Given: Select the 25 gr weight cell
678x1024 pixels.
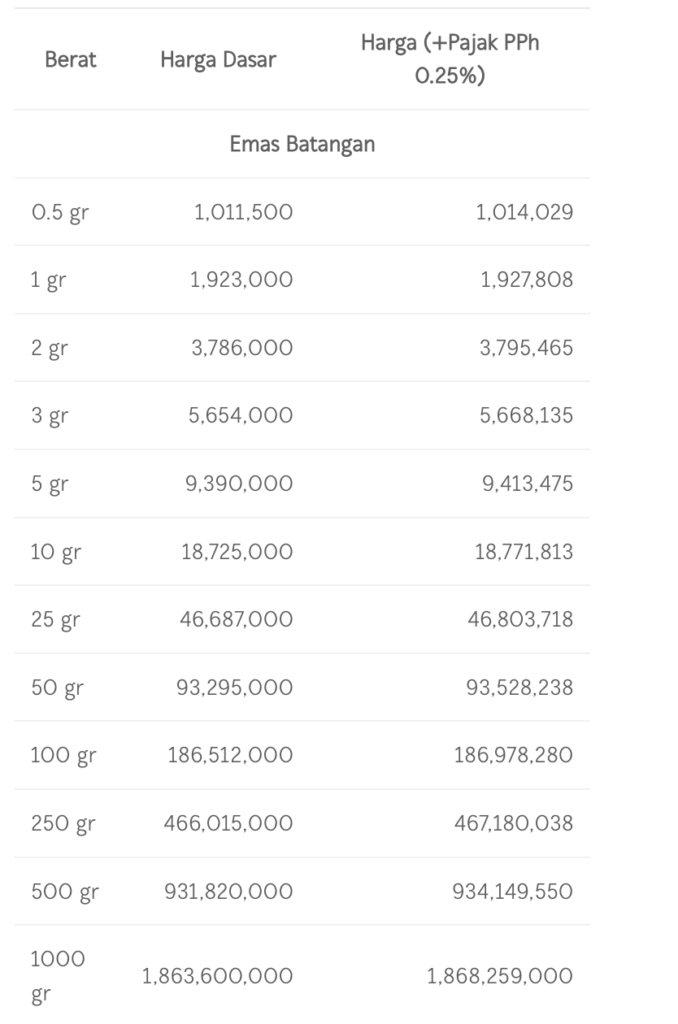Looking at the screenshot, I should point(55,619).
